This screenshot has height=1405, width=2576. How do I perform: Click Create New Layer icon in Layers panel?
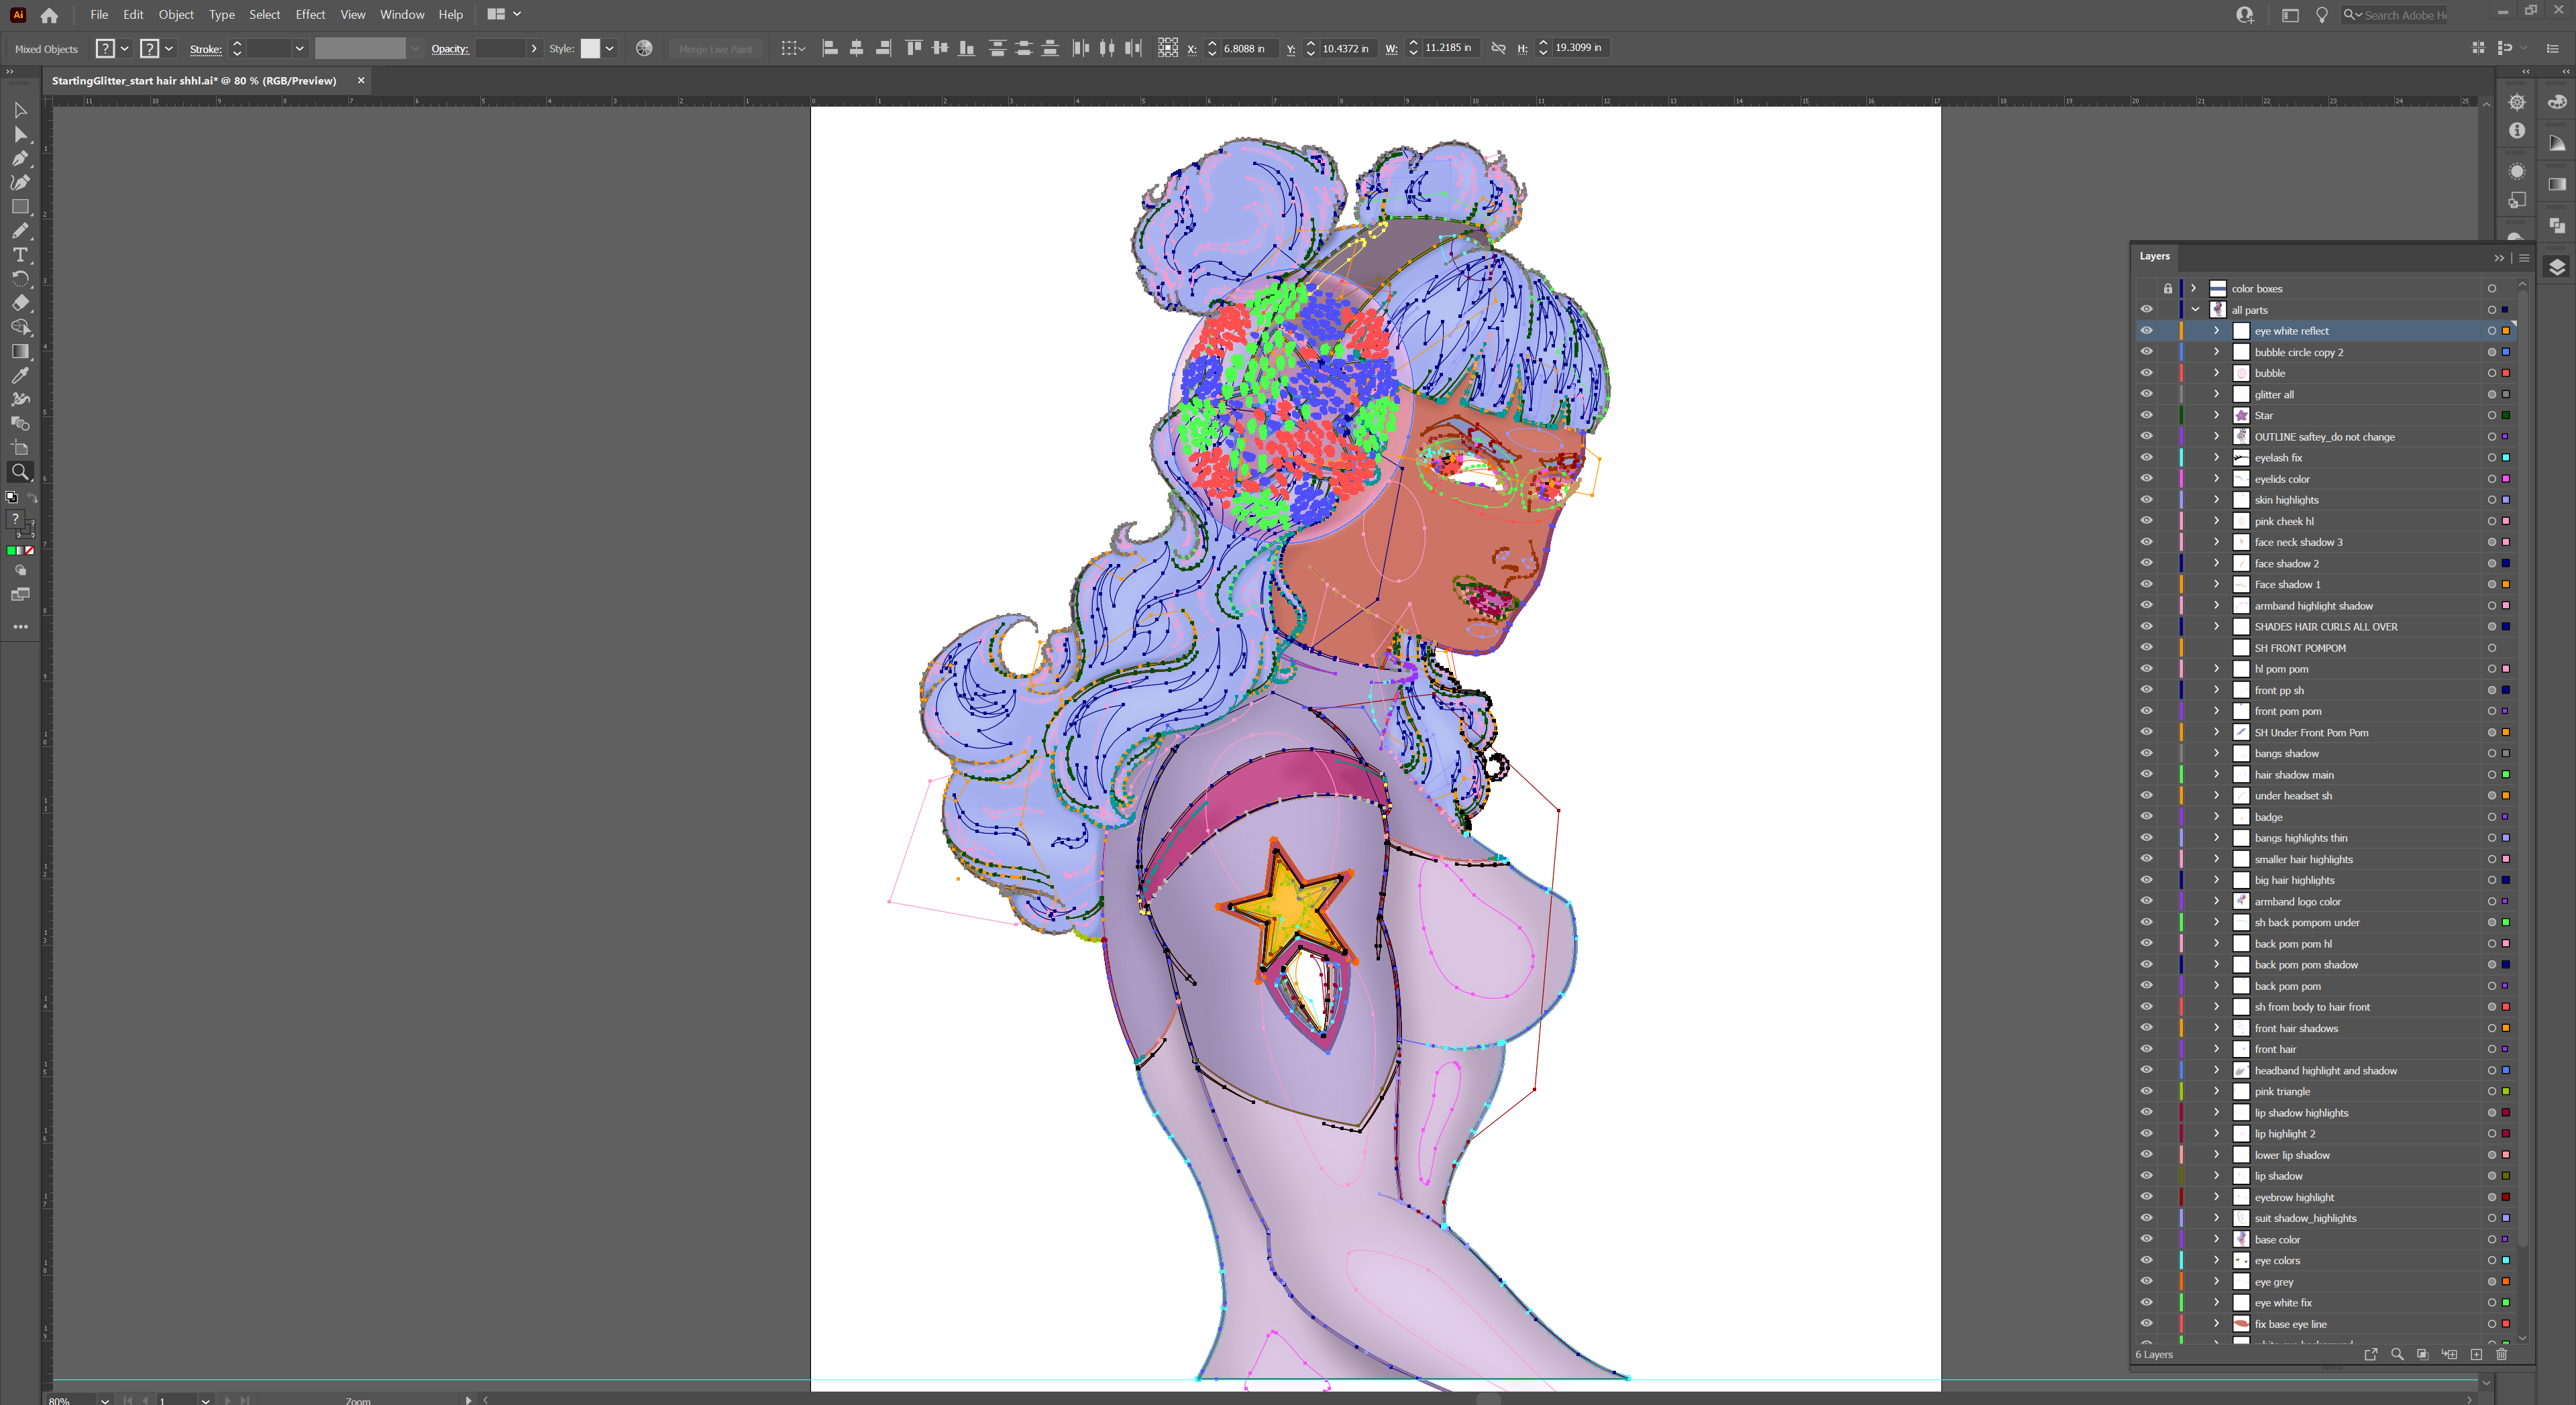click(2476, 1354)
